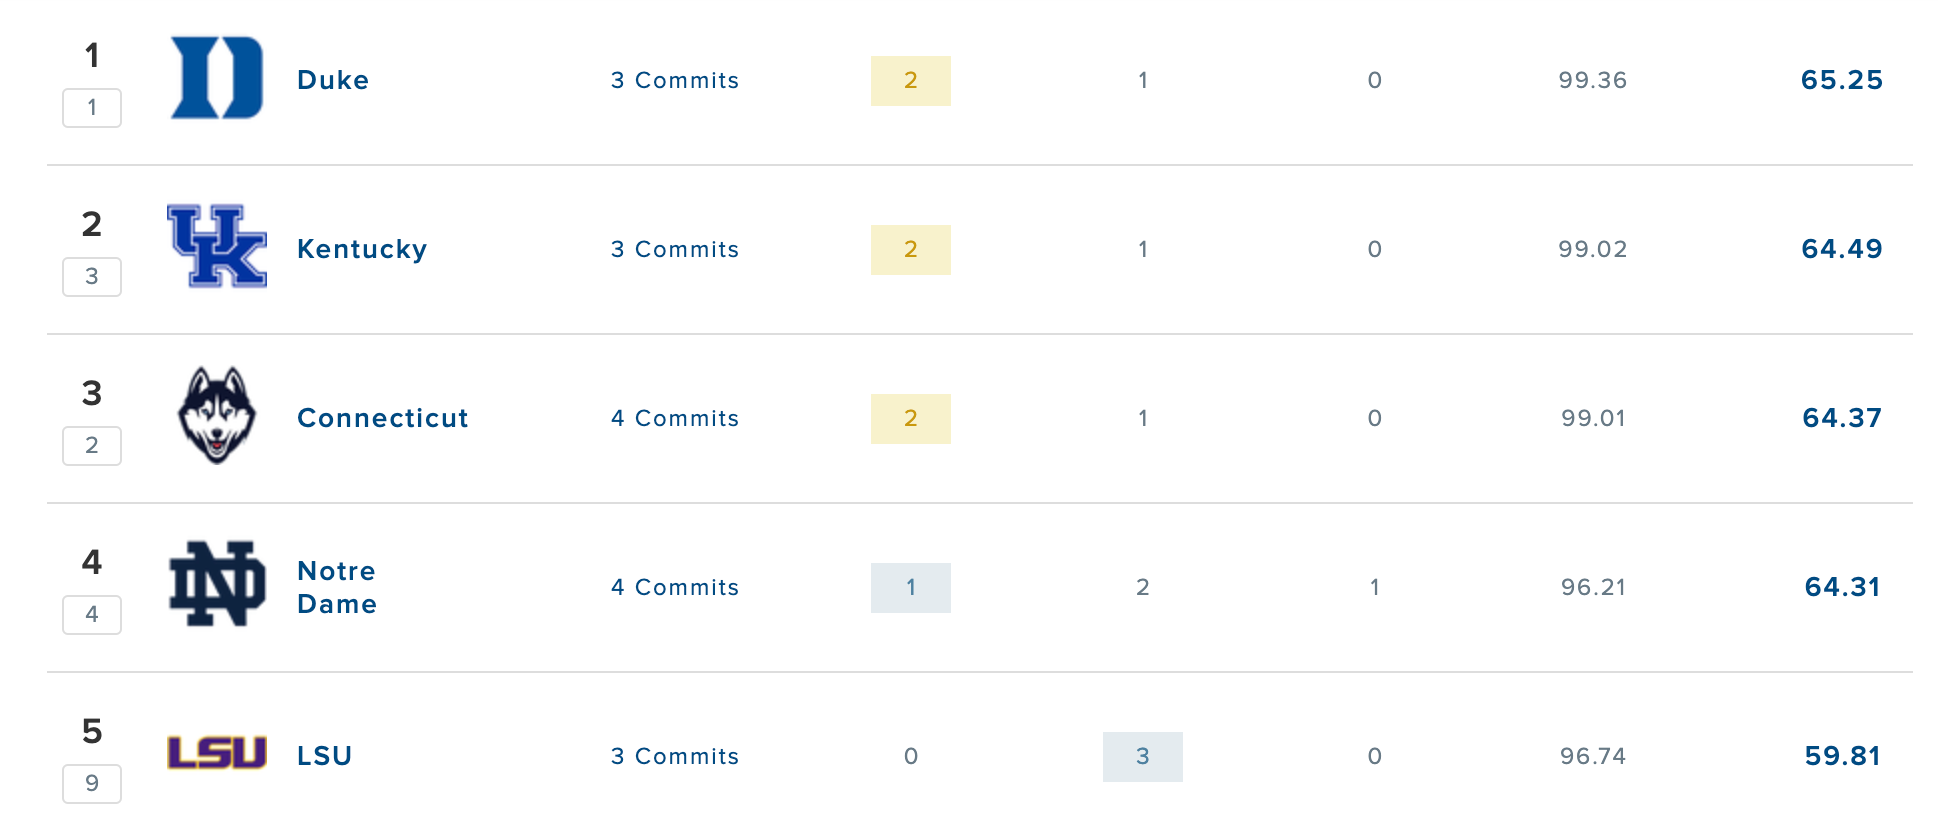Screen dimensions: 1938x830
Task: Click LSU's highlighted four-star count 3
Action: coord(1143,757)
